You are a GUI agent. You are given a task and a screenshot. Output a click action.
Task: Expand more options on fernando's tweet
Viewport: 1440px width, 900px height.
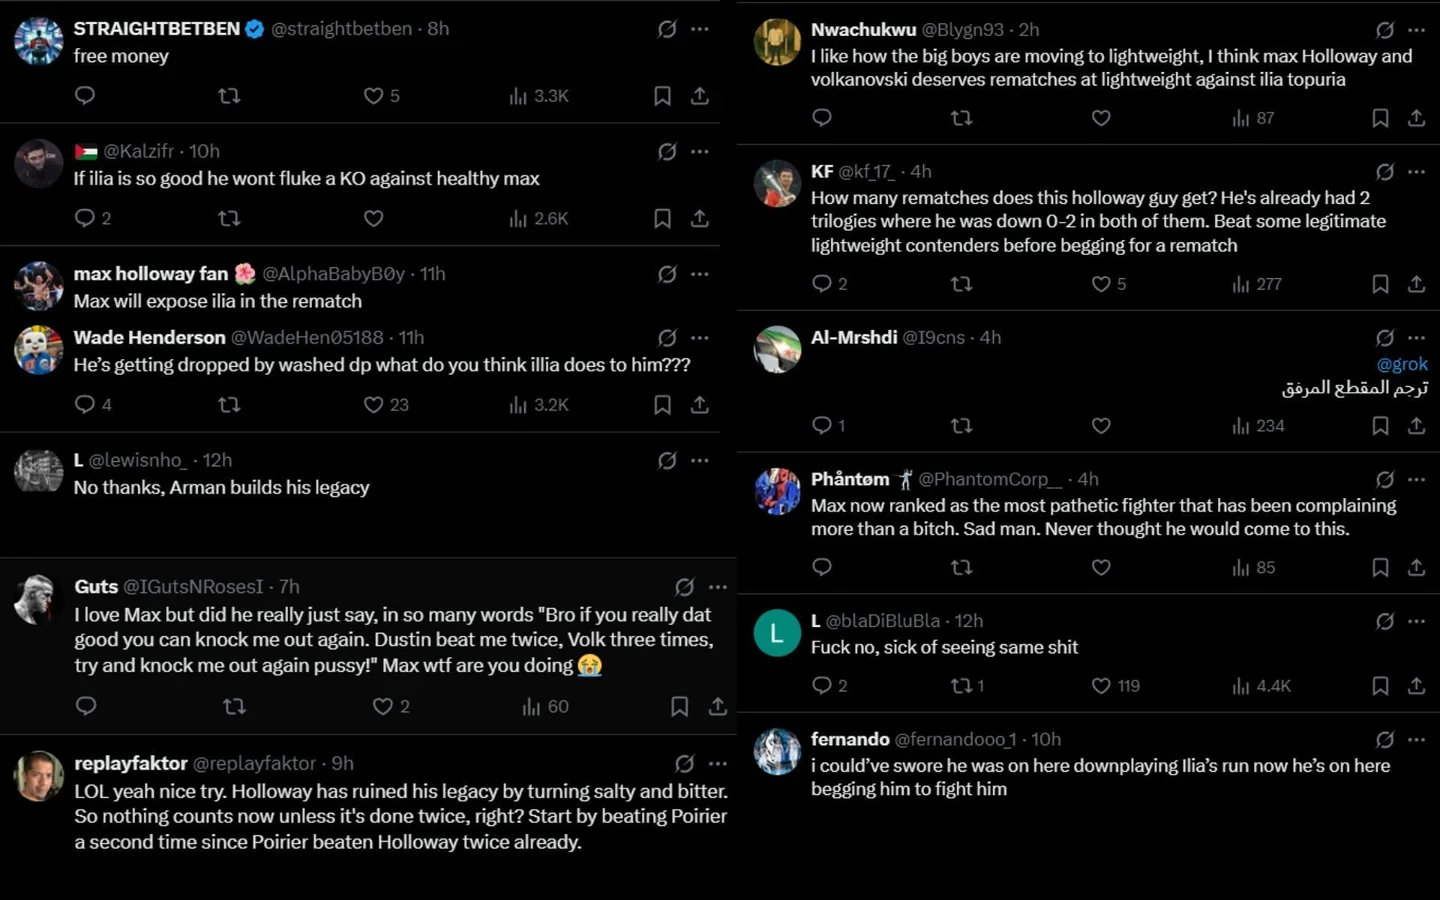click(1416, 740)
